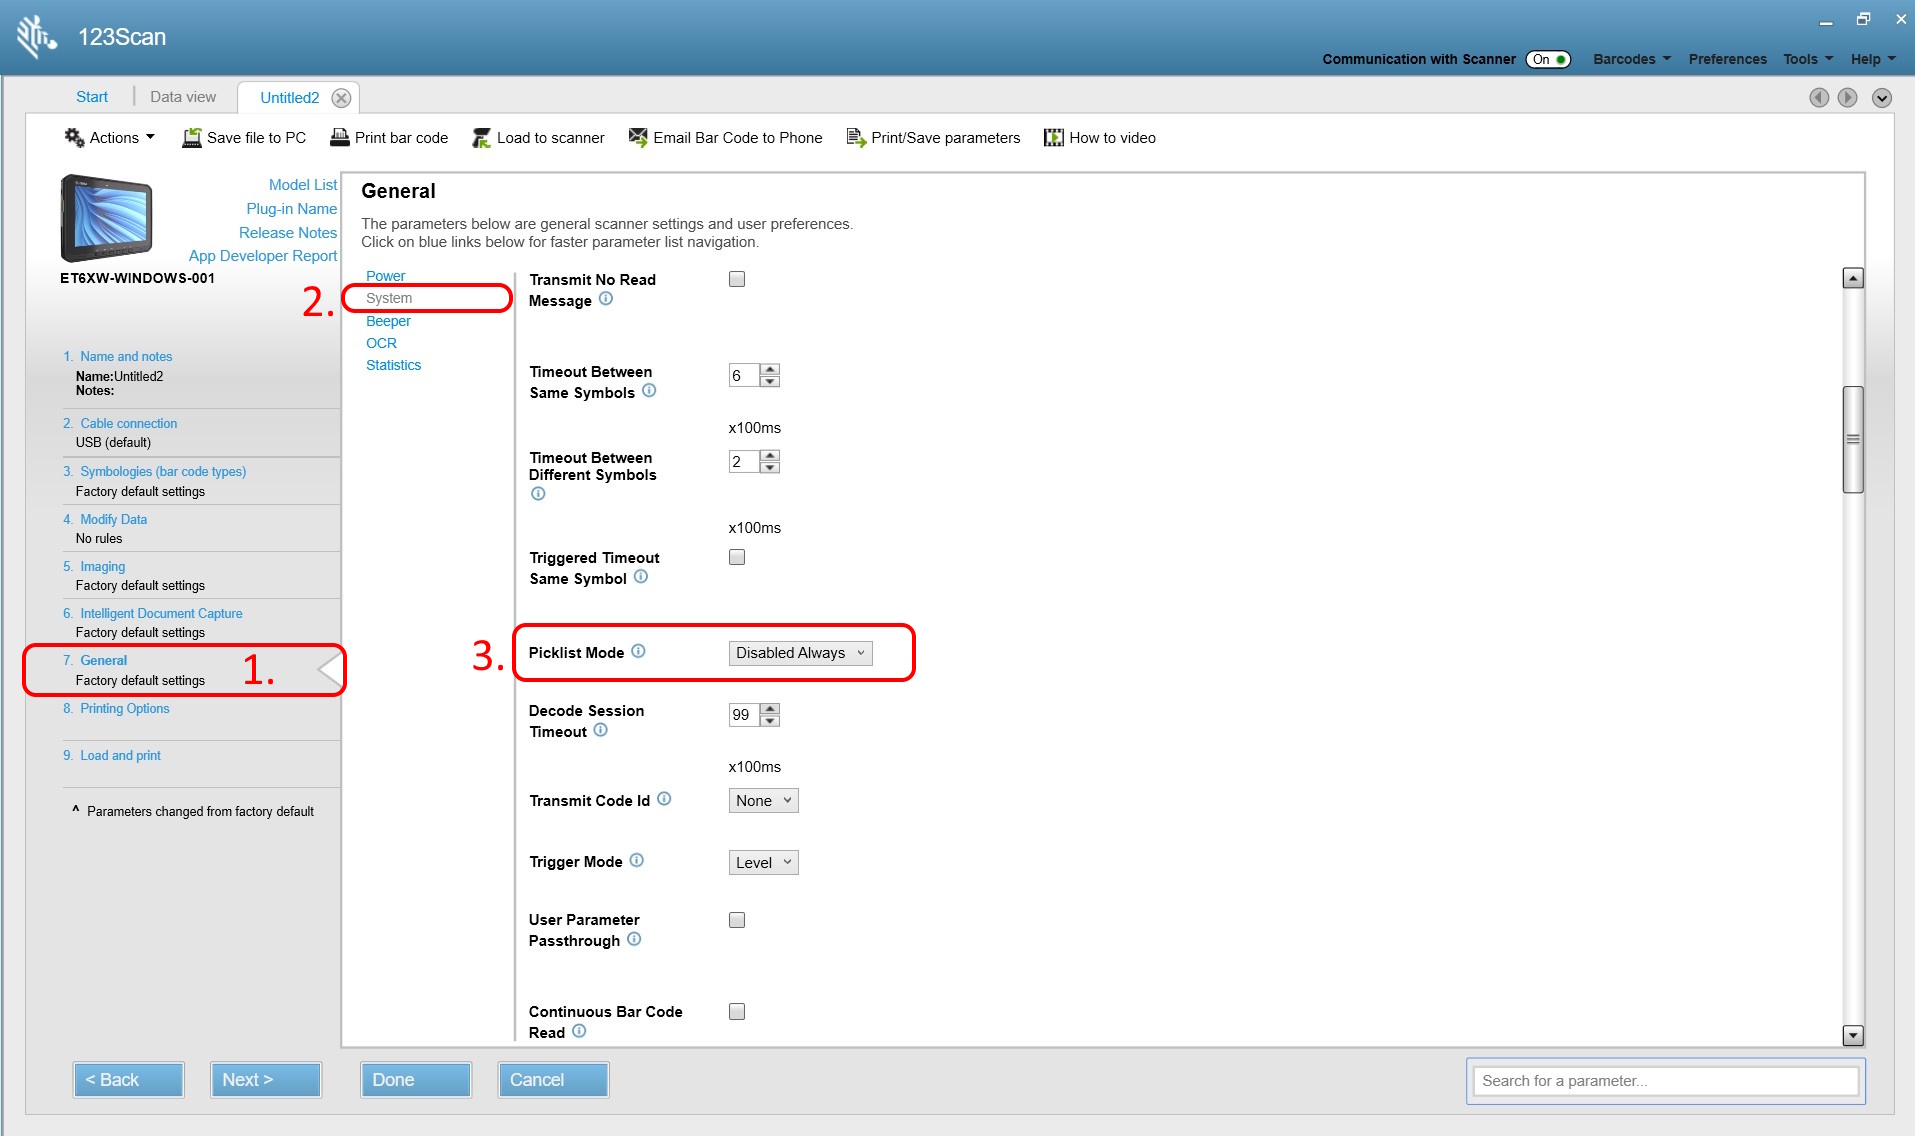
Task: Open Preferences
Action: (x=1727, y=59)
